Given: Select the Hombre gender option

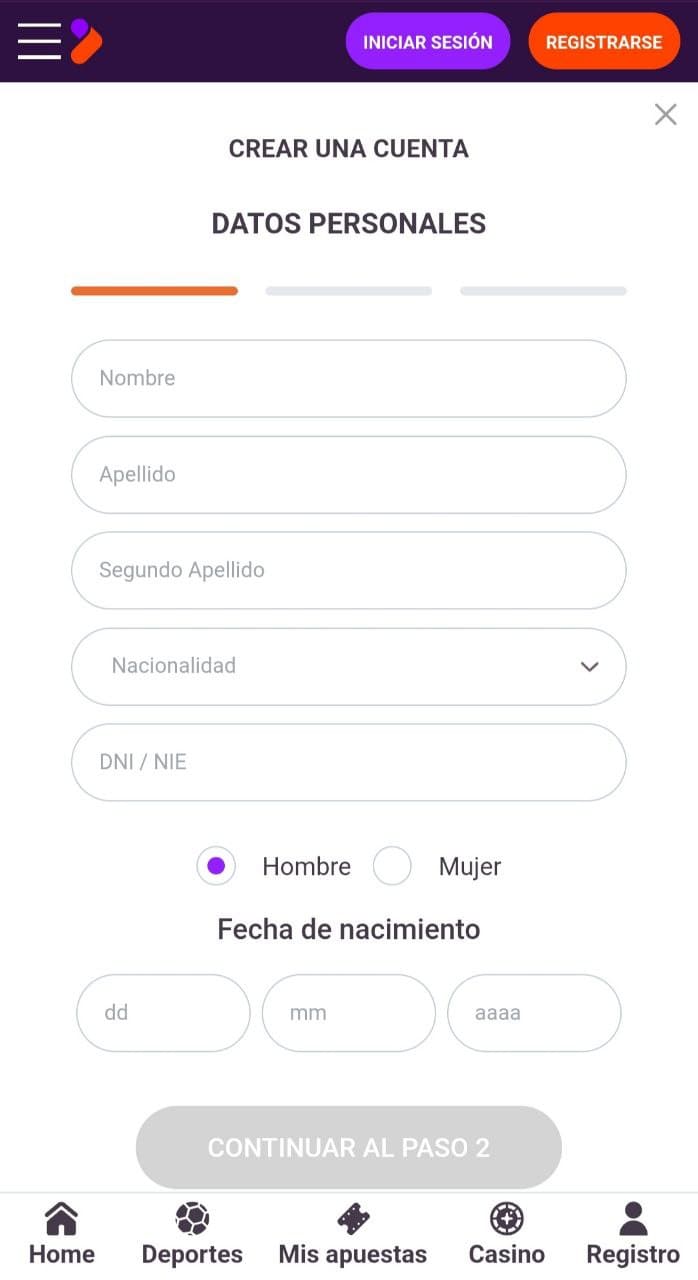Looking at the screenshot, I should (216, 866).
